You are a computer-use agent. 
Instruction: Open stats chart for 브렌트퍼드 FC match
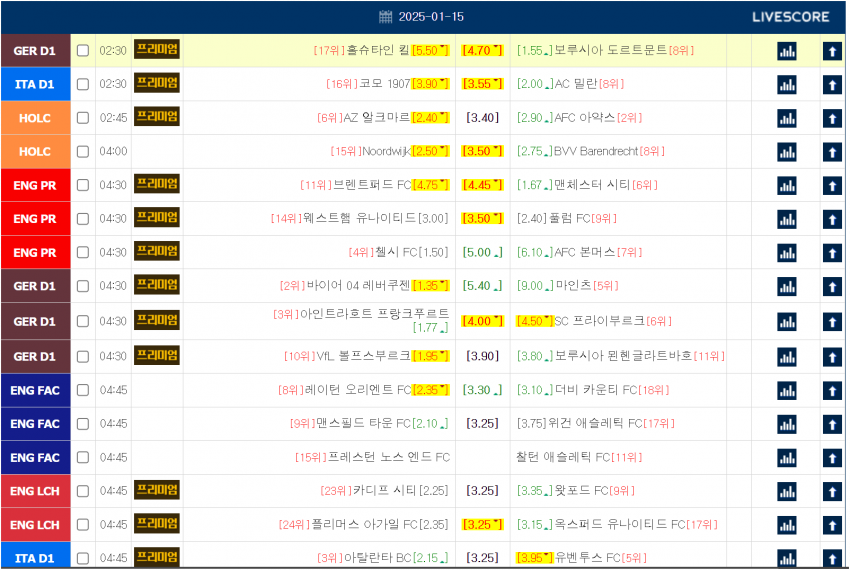click(787, 186)
